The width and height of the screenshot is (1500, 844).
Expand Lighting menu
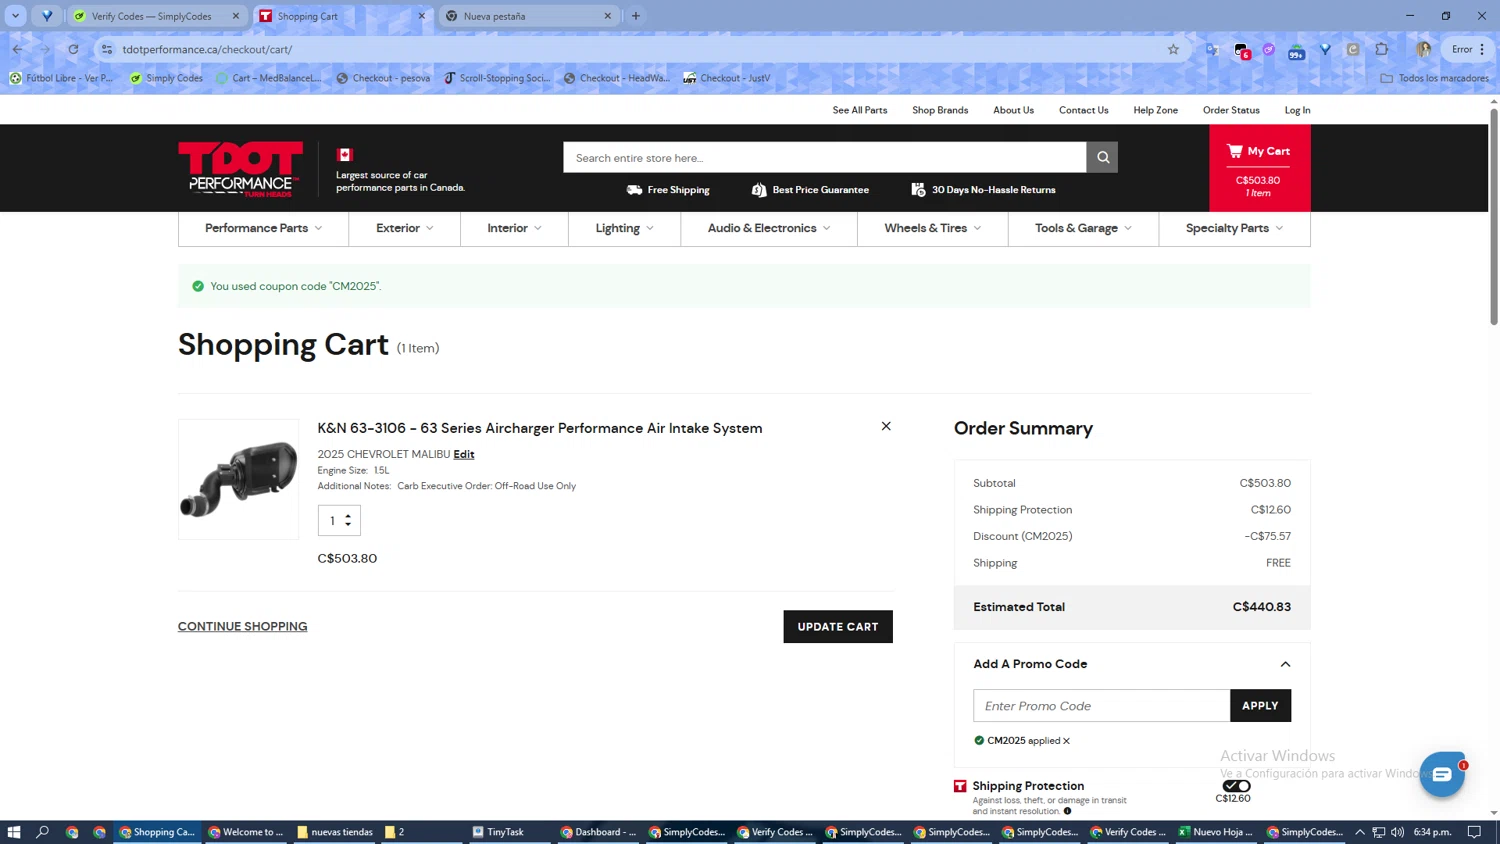624,228
